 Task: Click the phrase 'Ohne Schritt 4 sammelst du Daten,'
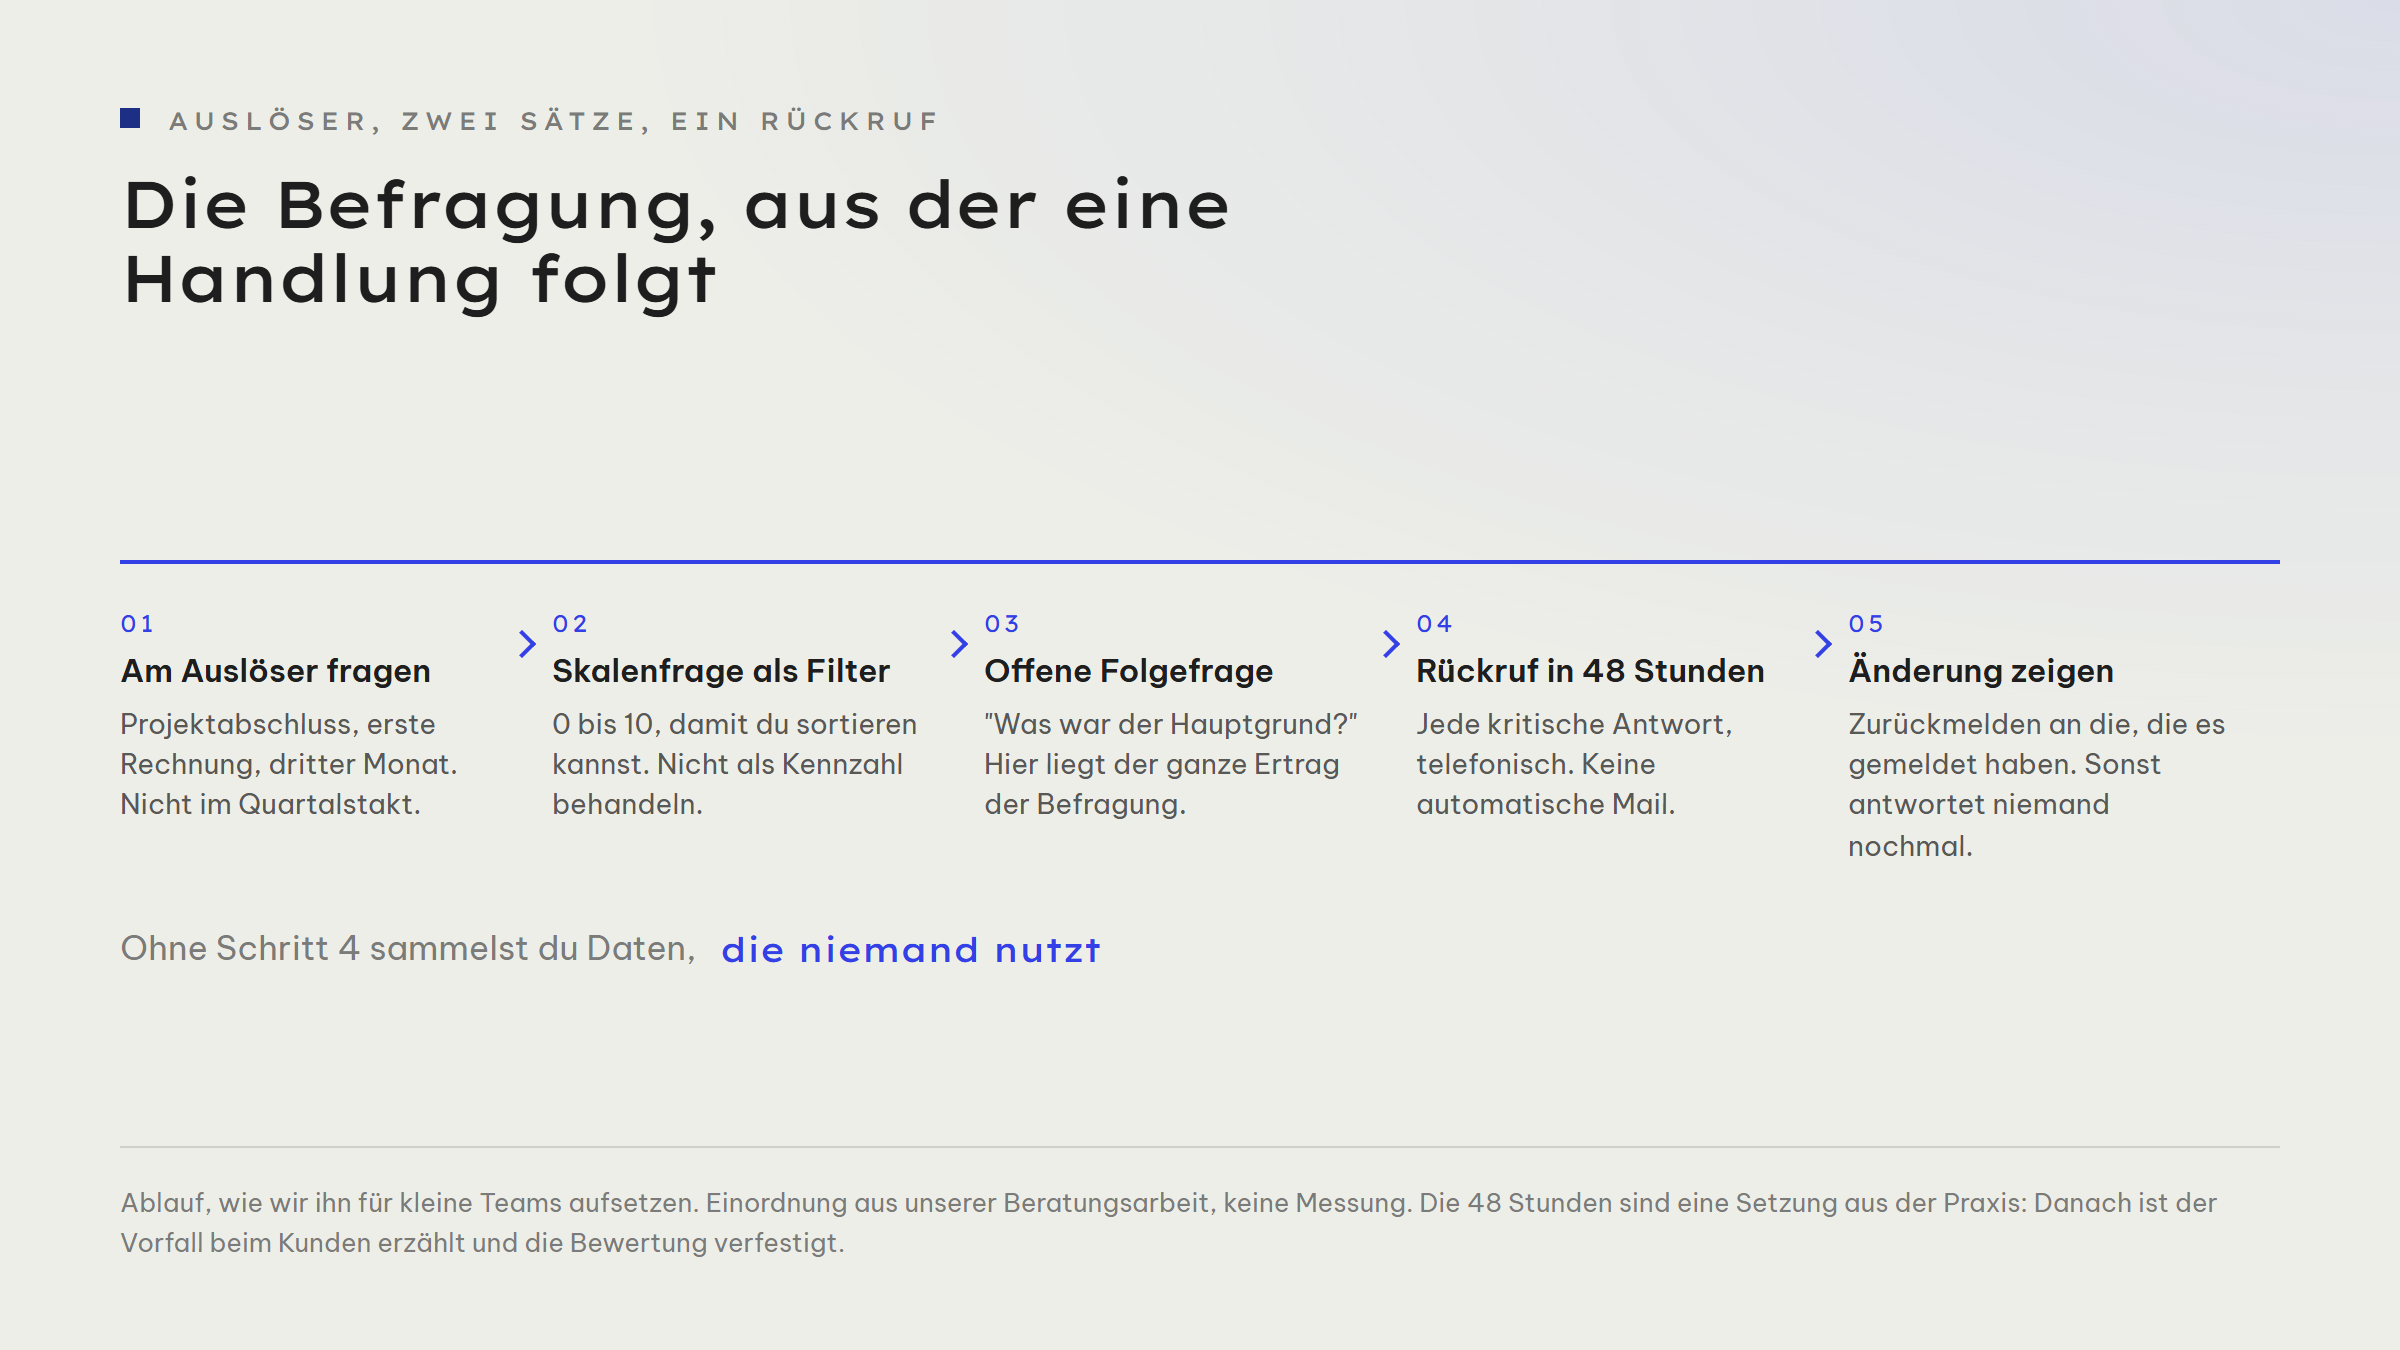(x=408, y=949)
